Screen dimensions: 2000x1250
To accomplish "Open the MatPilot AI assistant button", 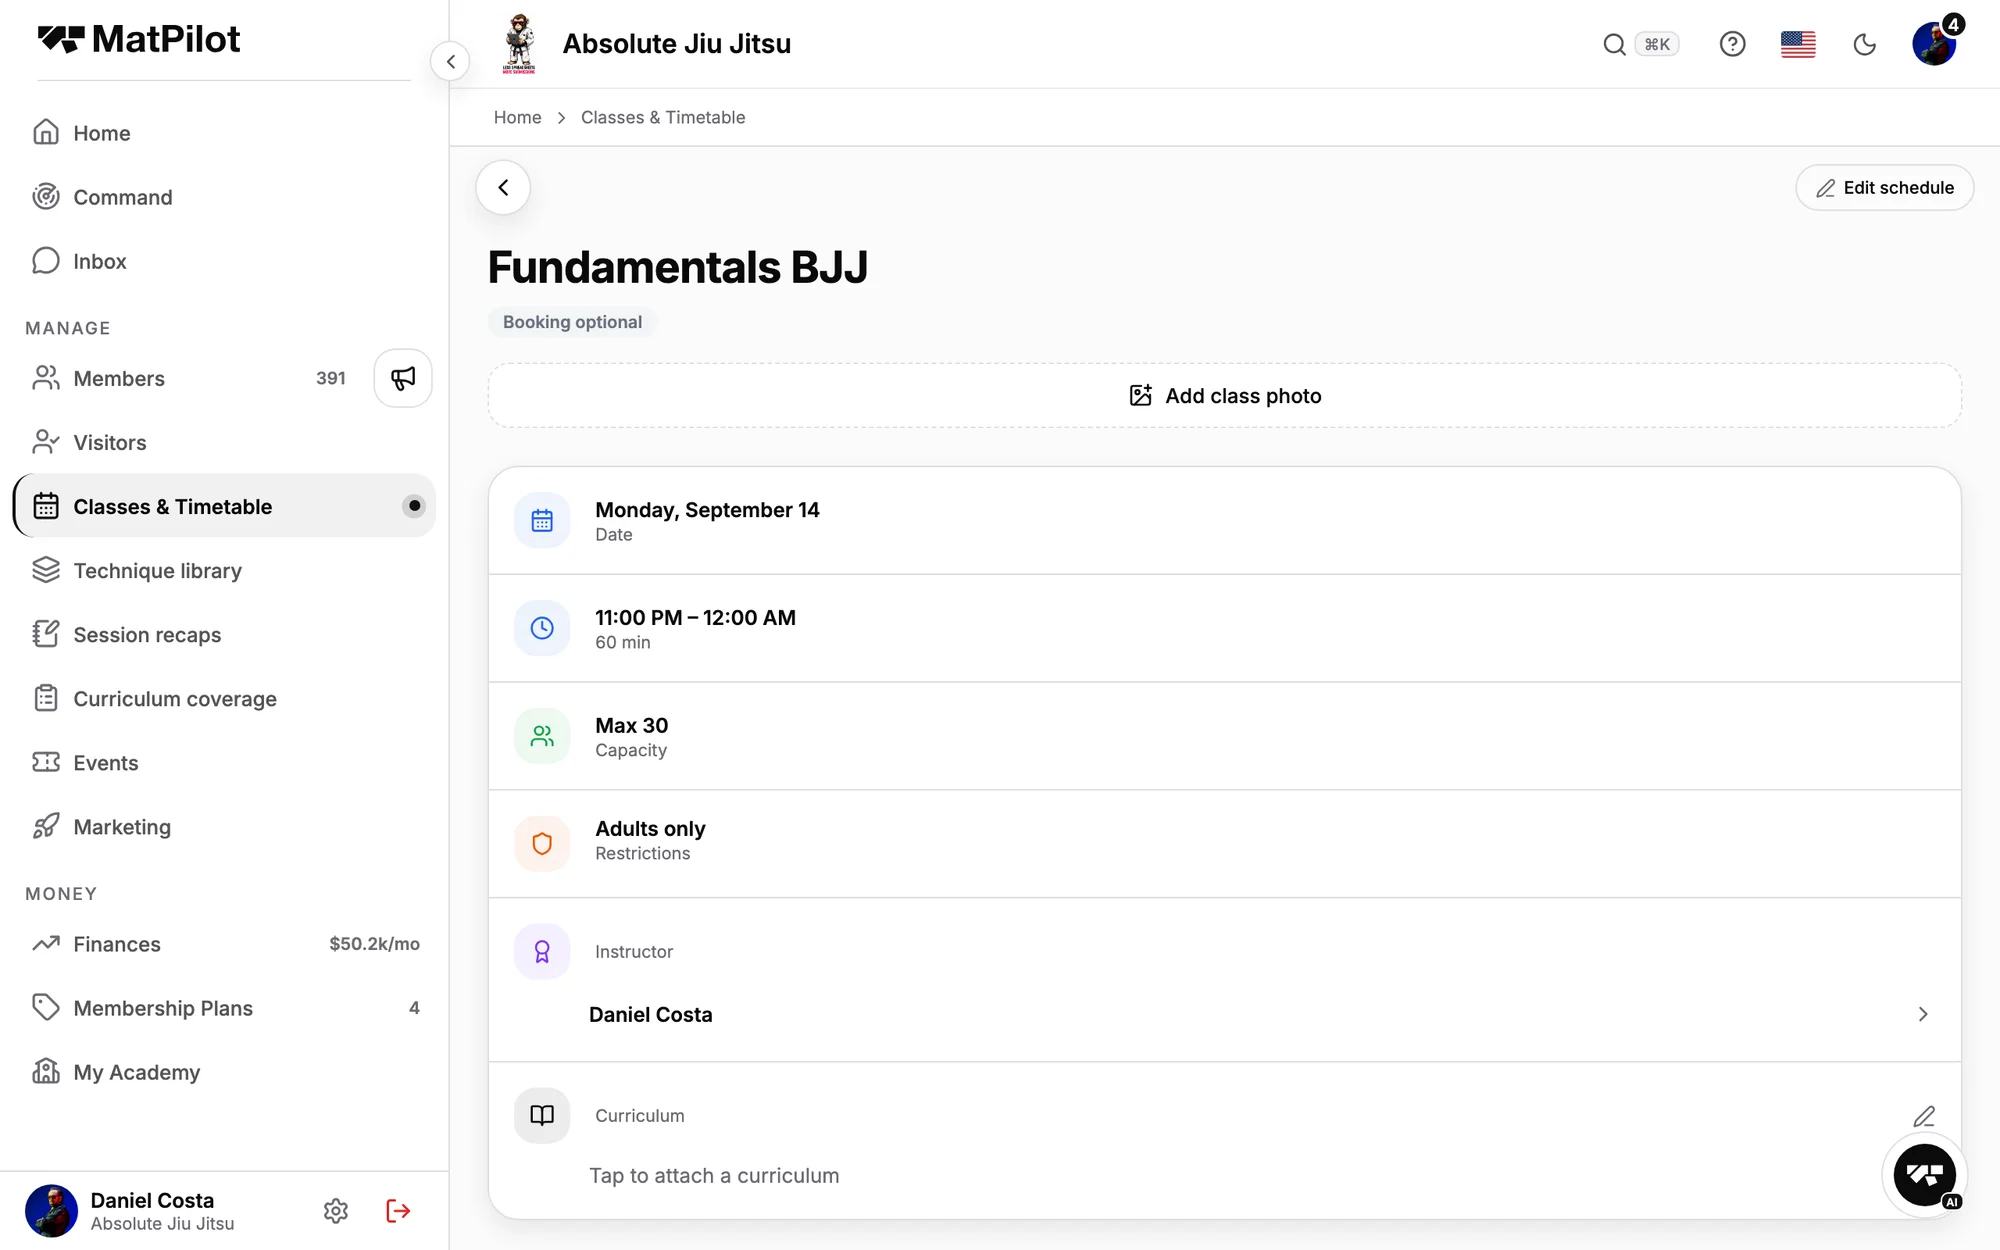I will (1925, 1175).
